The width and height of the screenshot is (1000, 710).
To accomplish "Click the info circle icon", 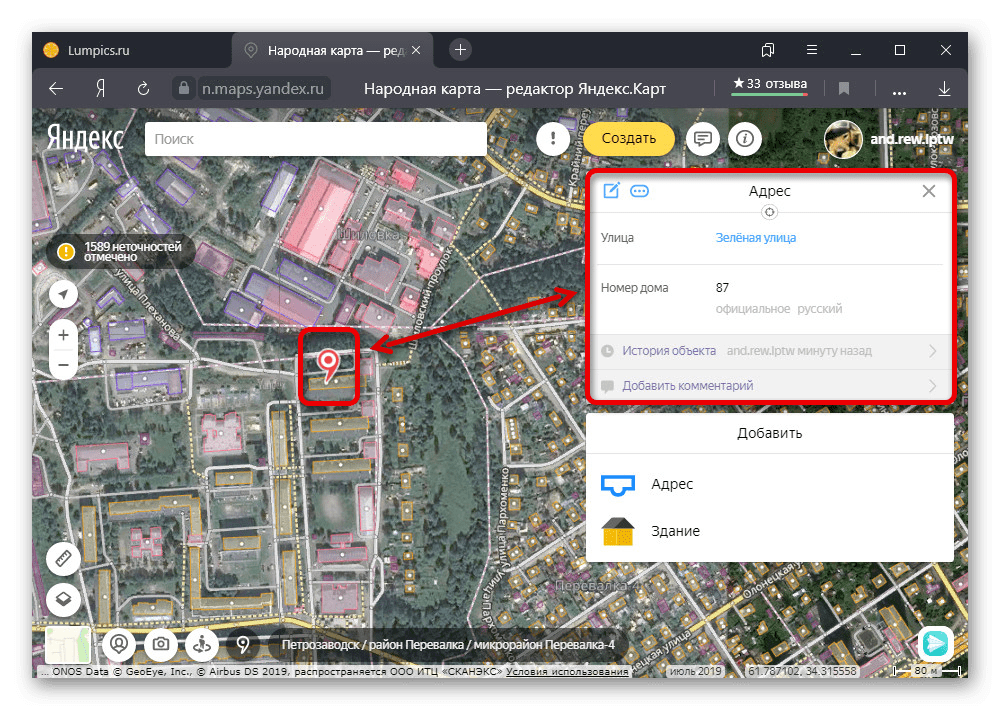I will tap(745, 139).
